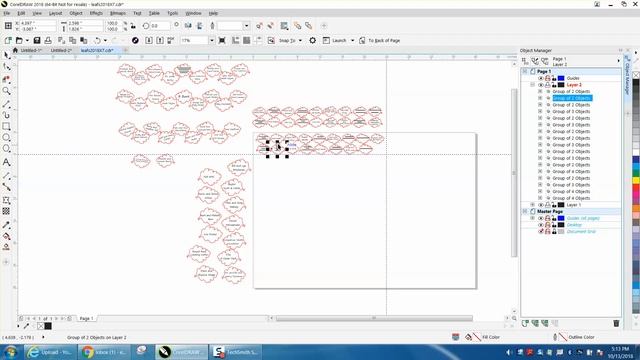Collapse the Layer 2 tree node
Screen dimensions: 640x360
[532, 85]
